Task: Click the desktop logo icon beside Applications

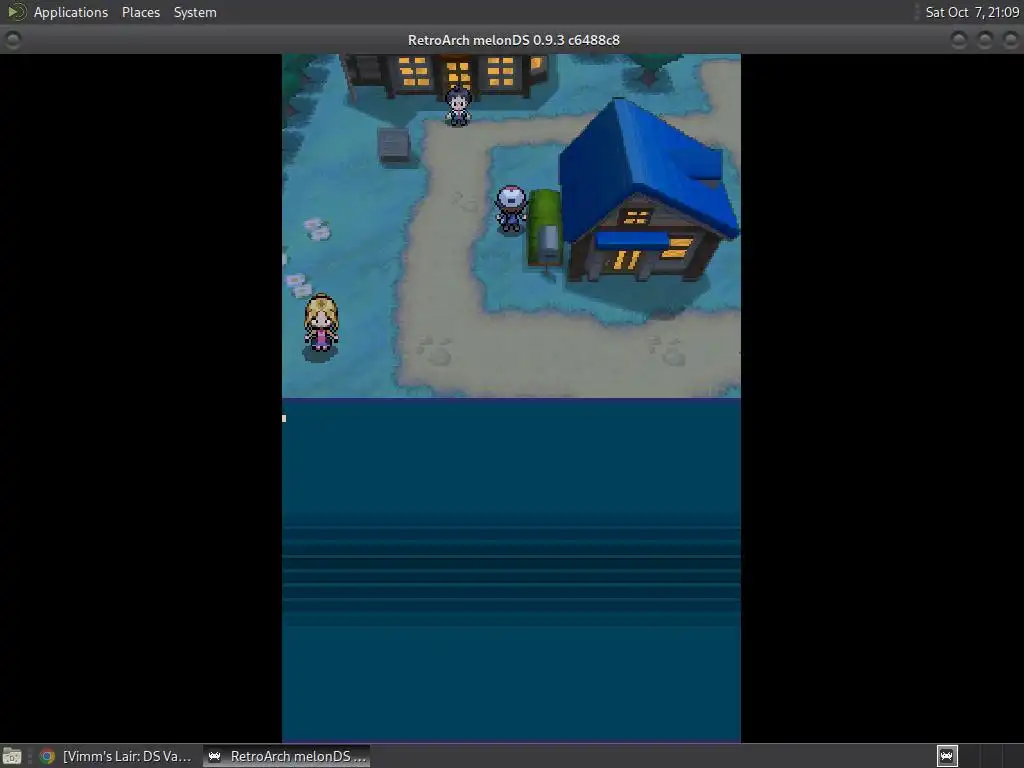Action: click(16, 12)
